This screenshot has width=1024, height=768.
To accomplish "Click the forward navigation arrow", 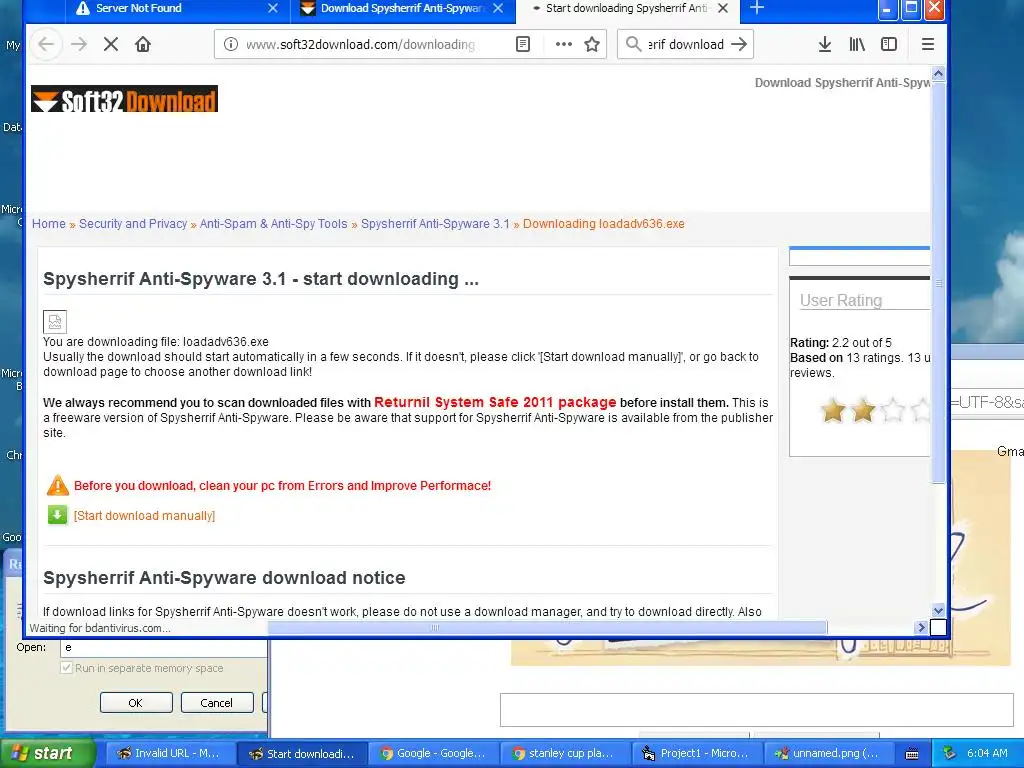I will tap(78, 44).
